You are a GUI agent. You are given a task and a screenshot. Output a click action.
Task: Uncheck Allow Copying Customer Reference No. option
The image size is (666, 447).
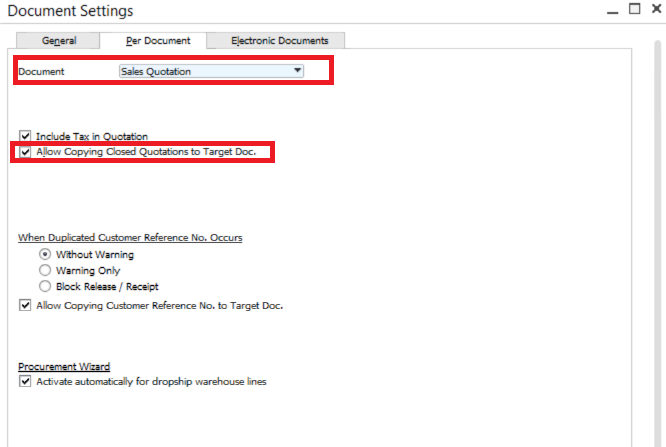[x=25, y=305]
